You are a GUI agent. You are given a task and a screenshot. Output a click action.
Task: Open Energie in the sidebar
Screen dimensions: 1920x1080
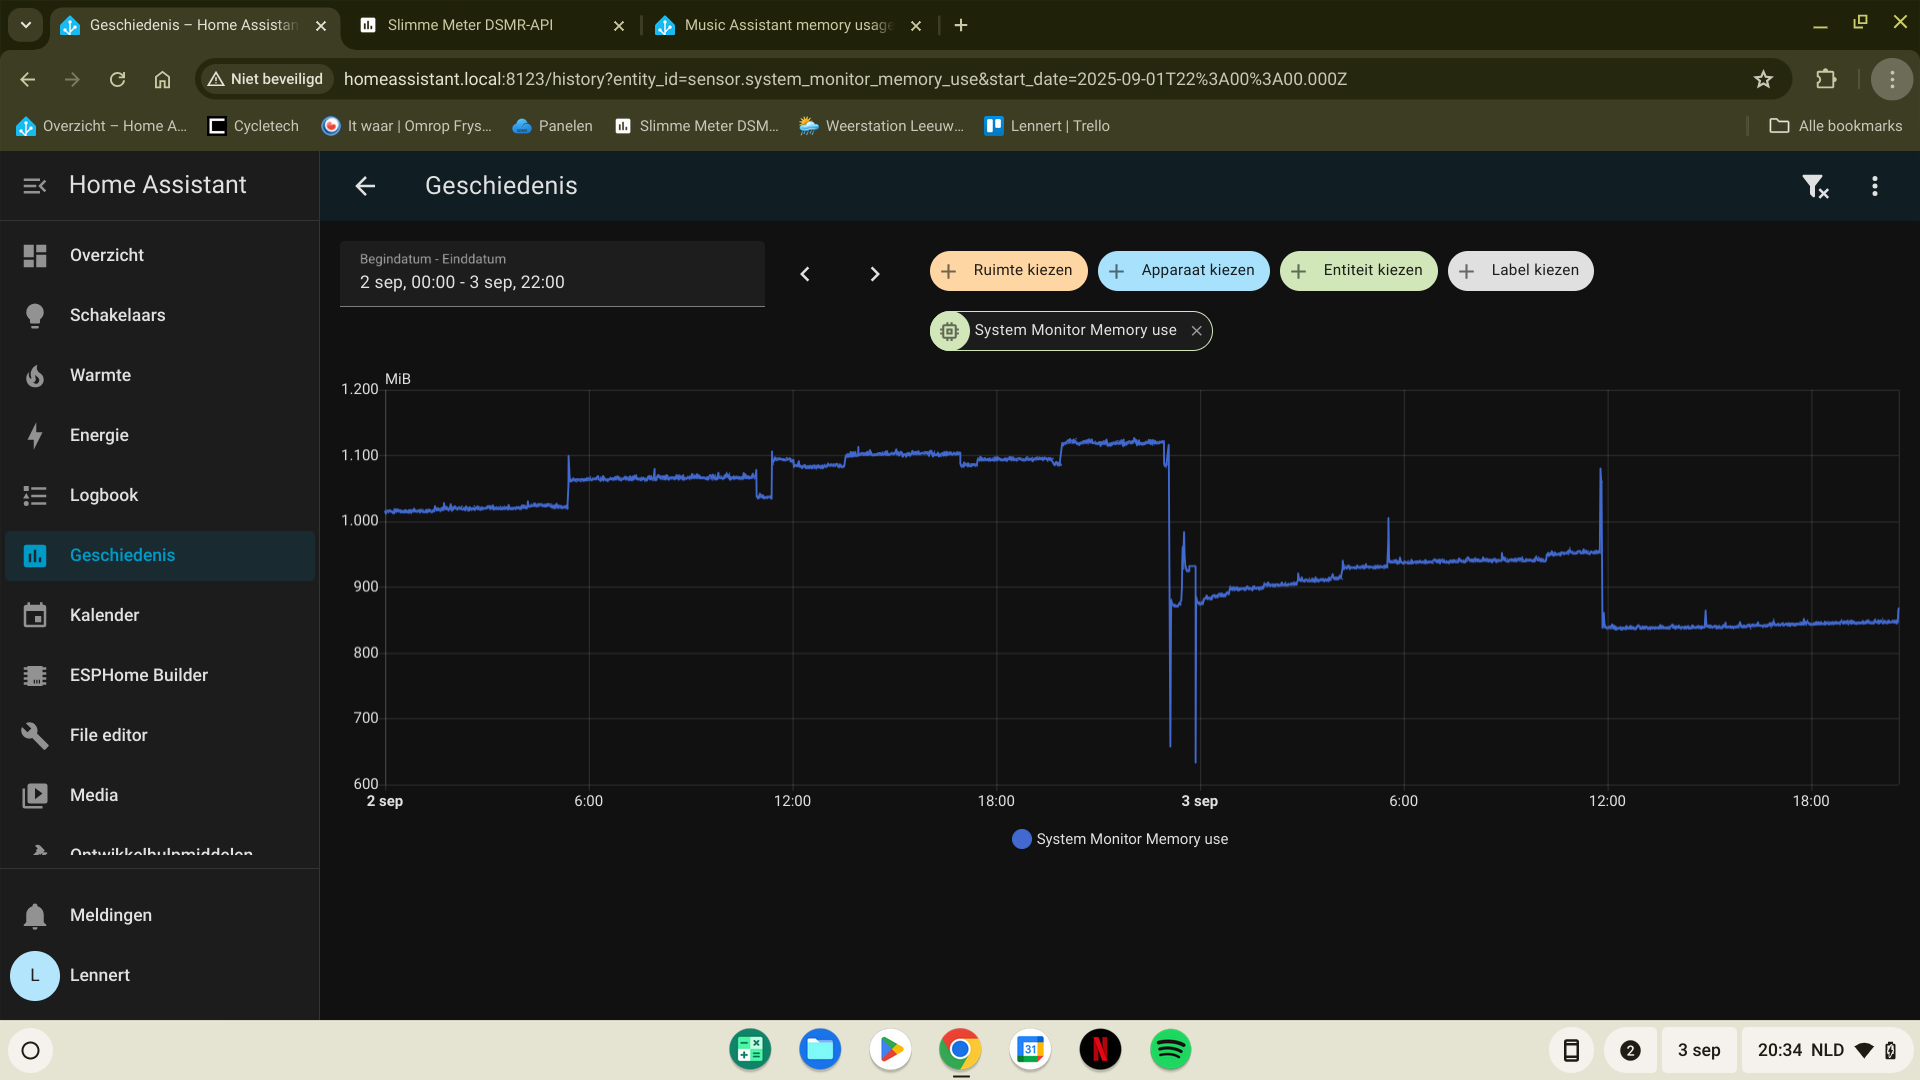pos(99,435)
